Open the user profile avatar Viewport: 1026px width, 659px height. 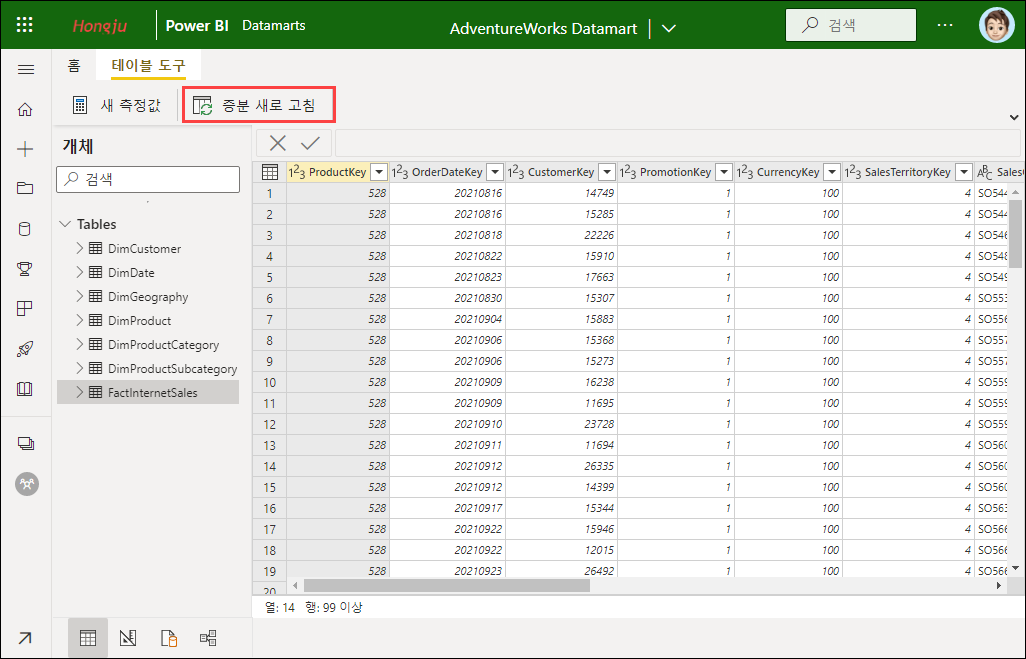pyautogui.click(x=996, y=26)
